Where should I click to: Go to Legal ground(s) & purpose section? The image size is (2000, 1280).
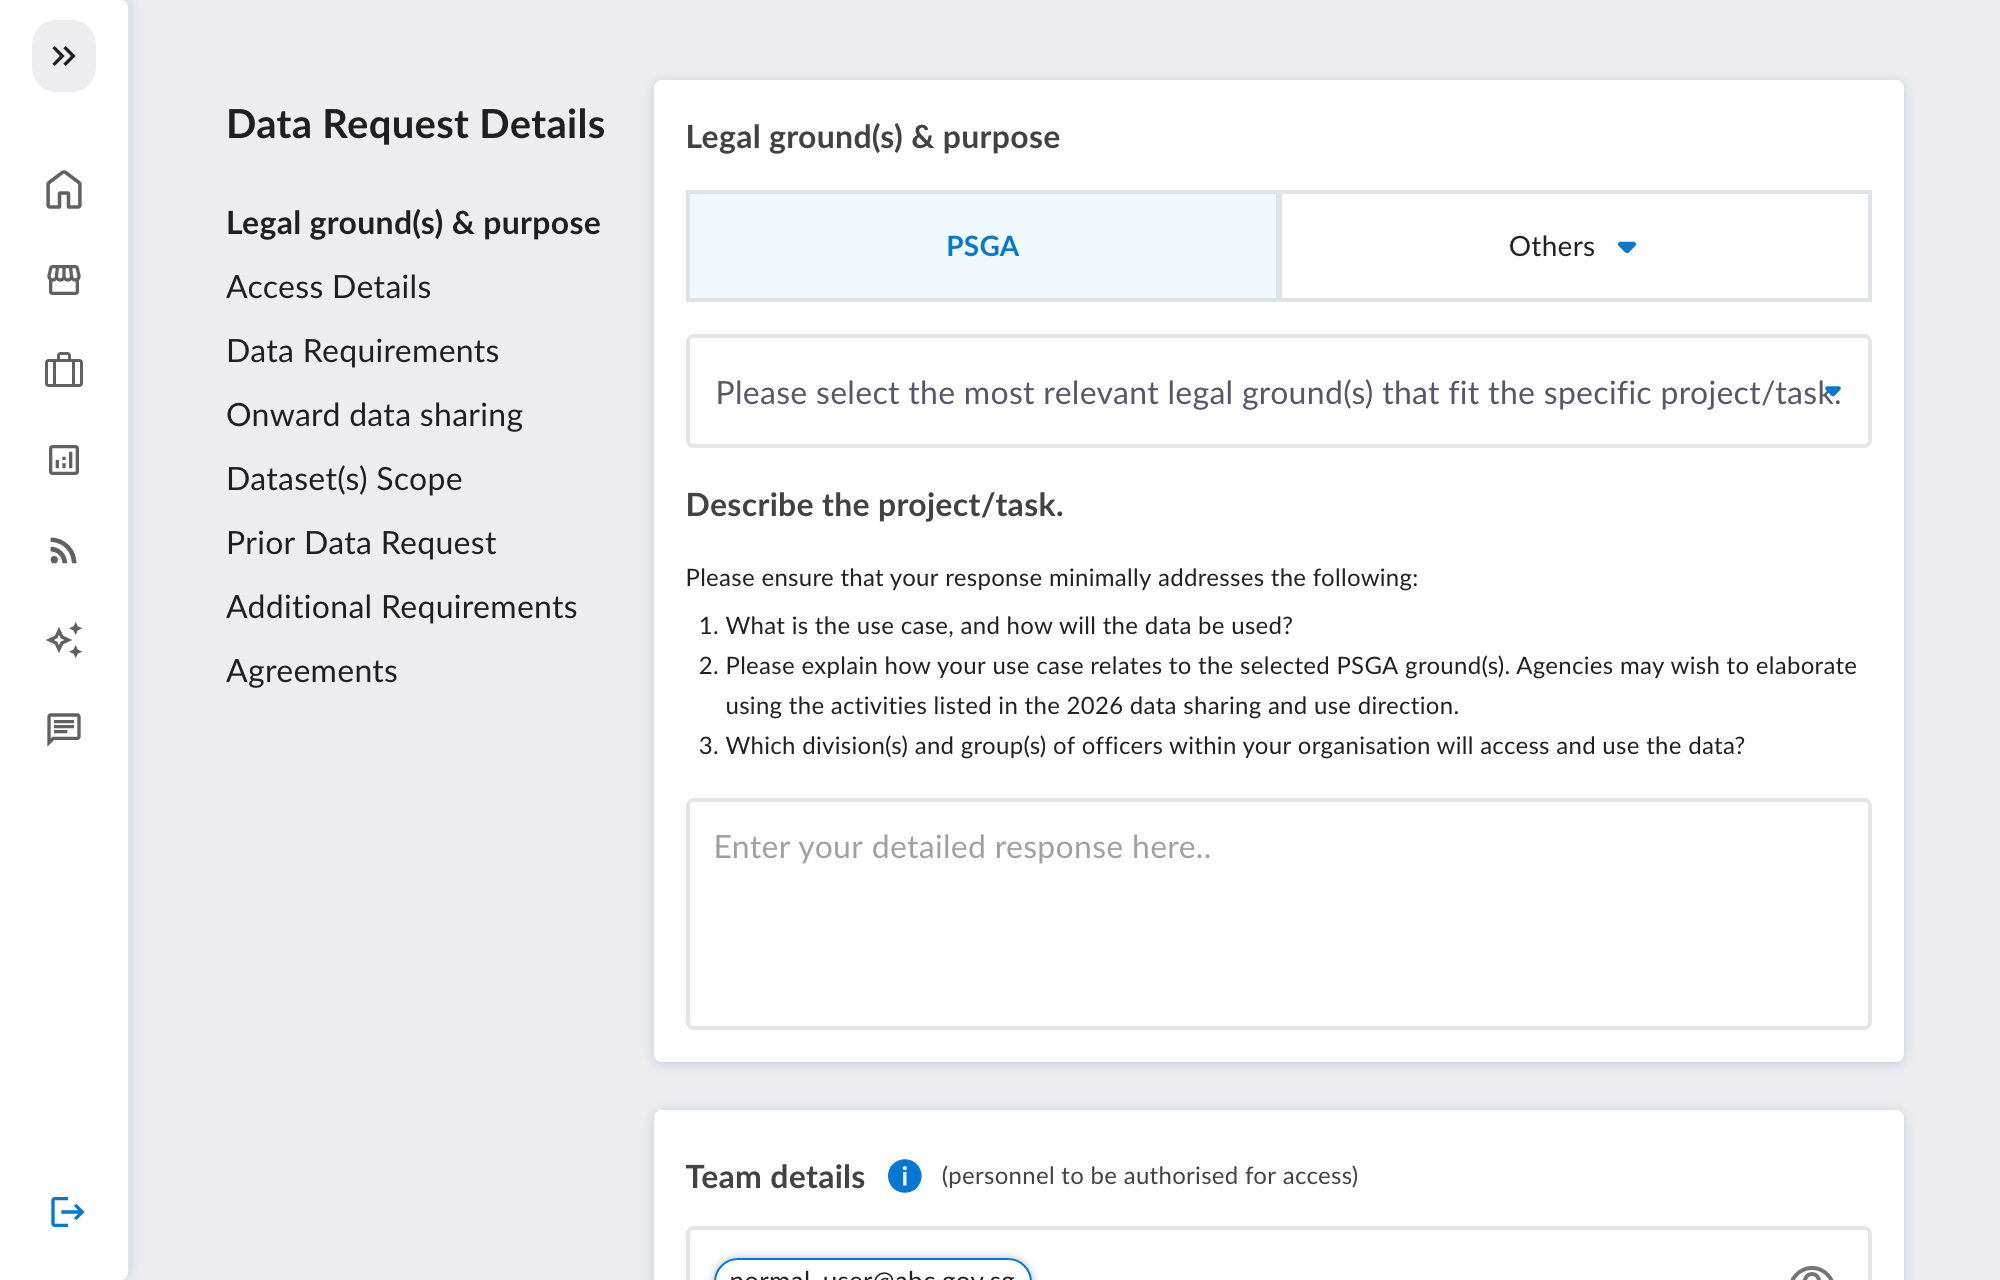click(x=413, y=223)
